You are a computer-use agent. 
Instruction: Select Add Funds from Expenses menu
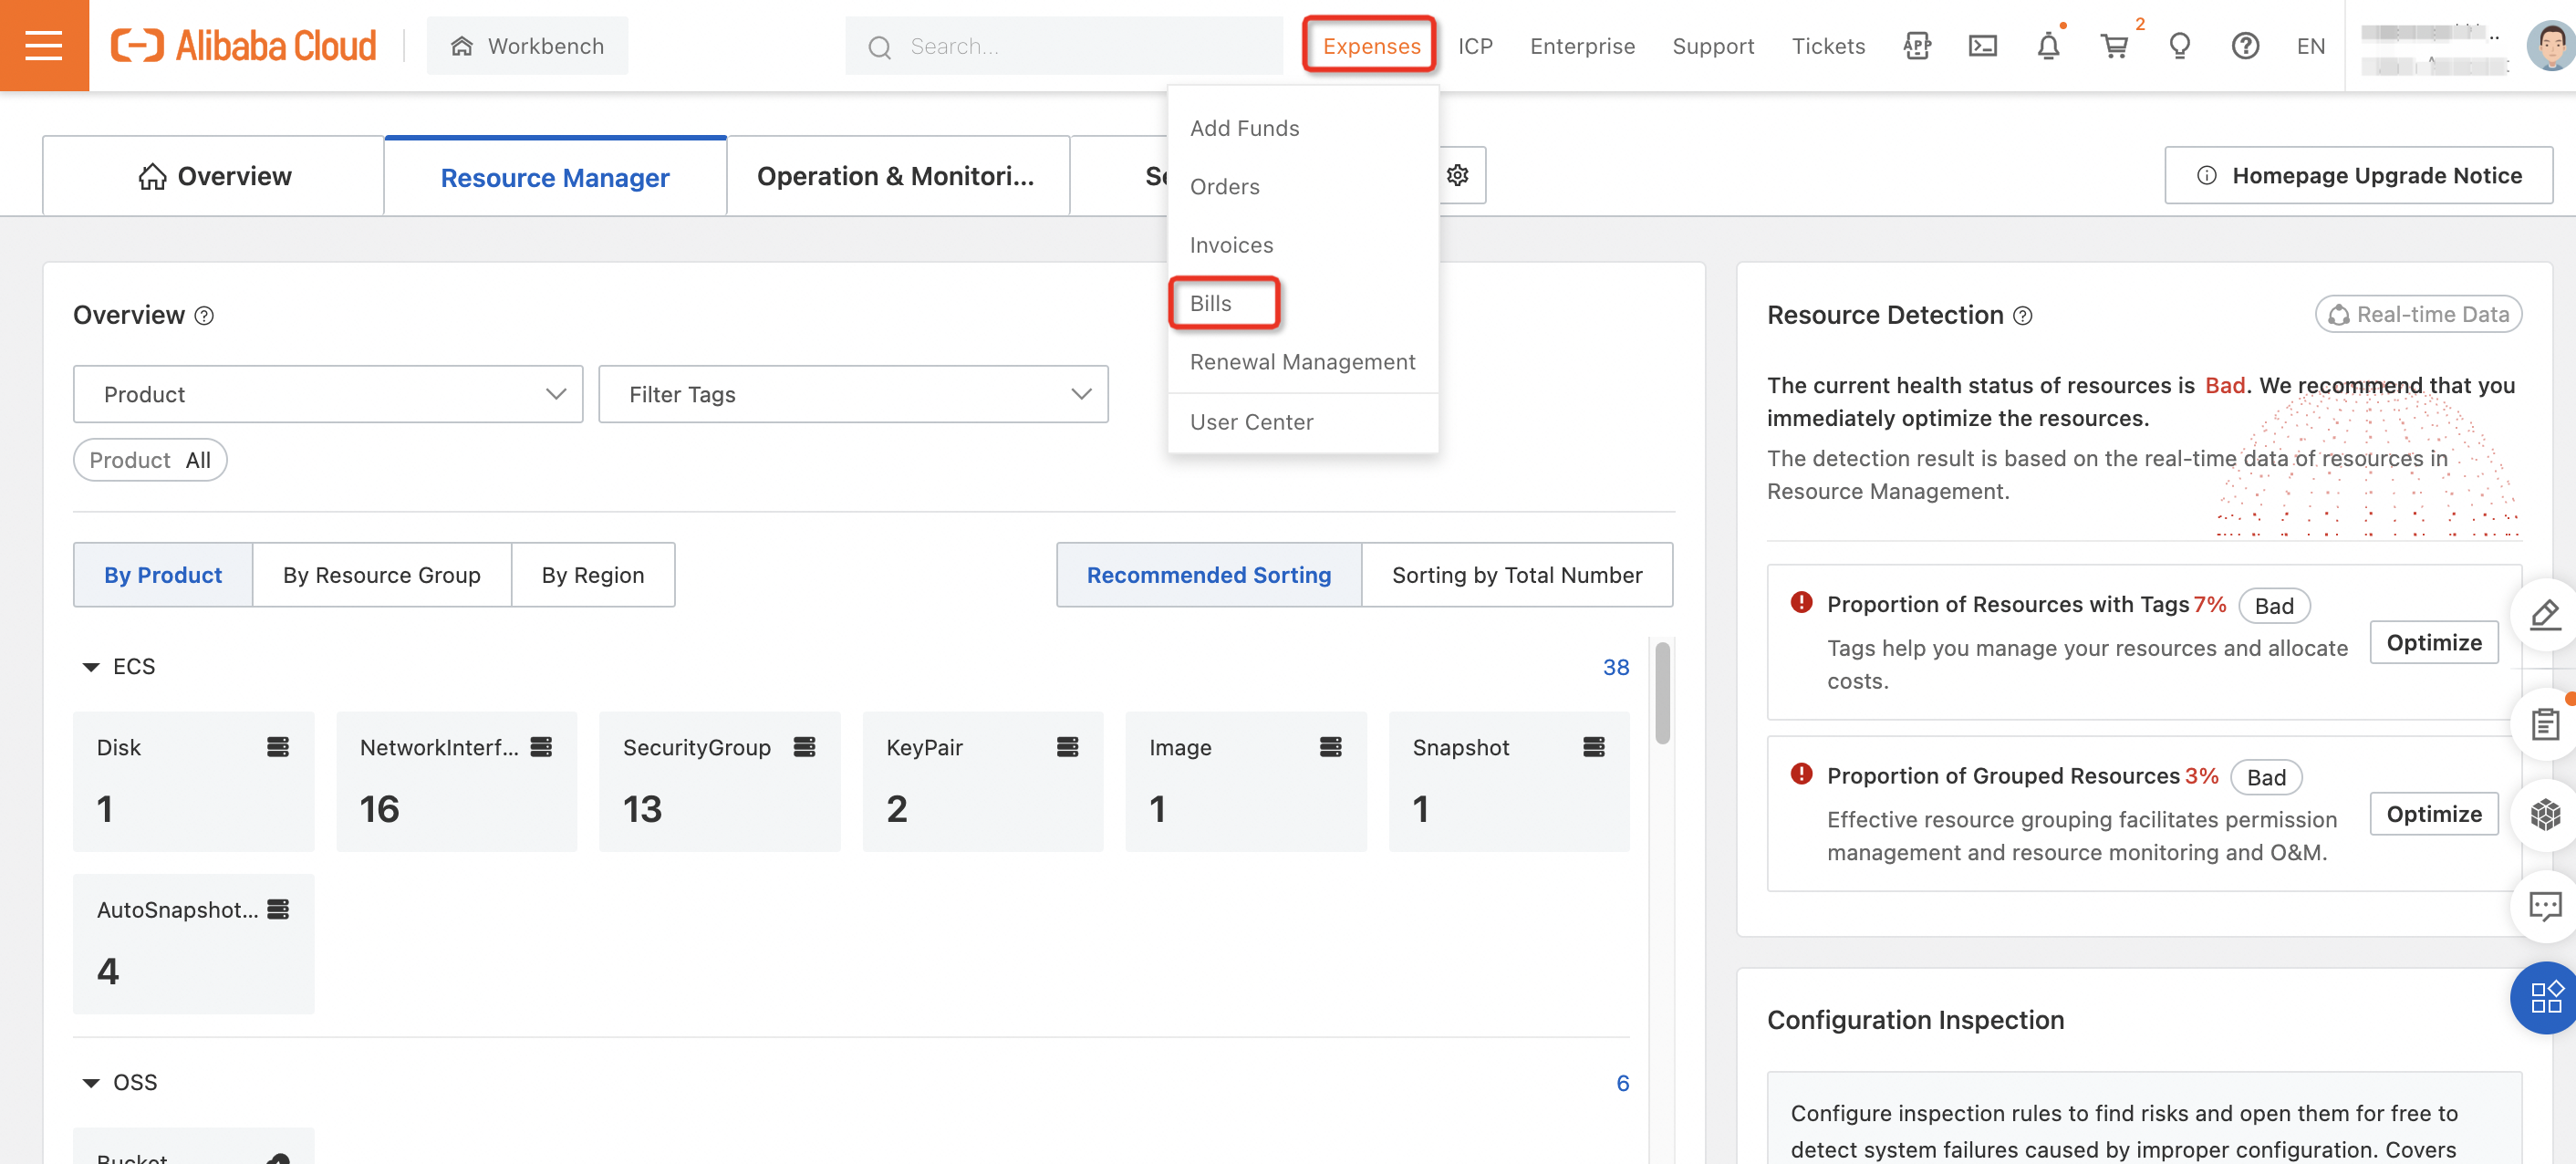click(1245, 128)
